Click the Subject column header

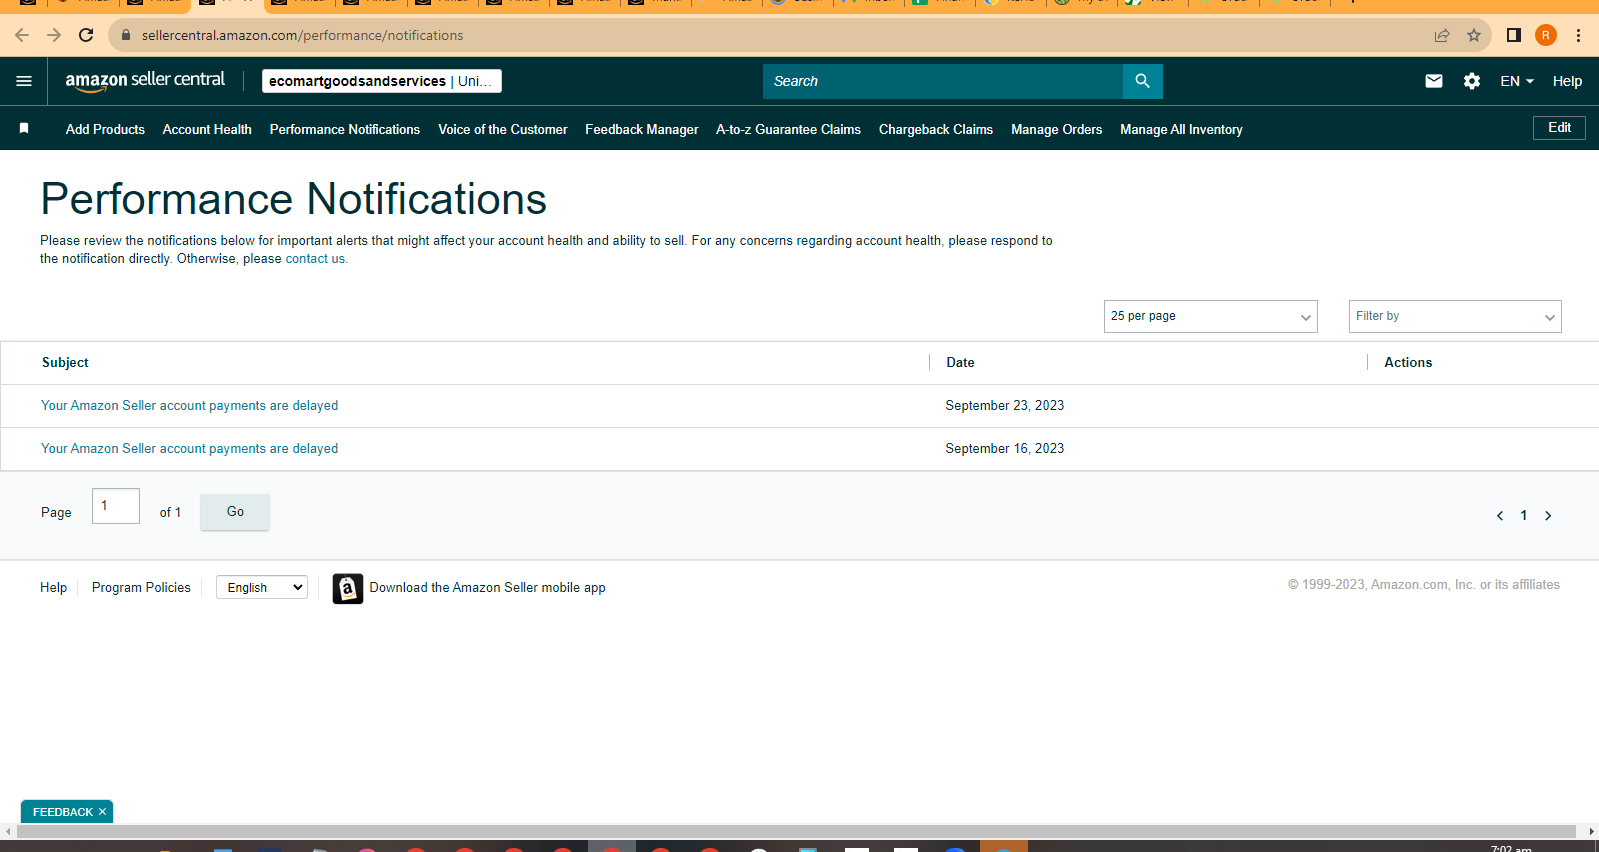tap(65, 363)
